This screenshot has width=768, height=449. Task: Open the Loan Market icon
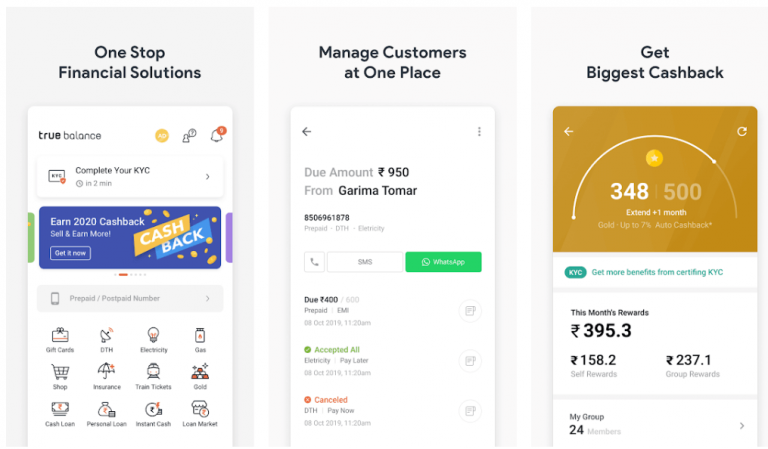pyautogui.click(x=200, y=414)
